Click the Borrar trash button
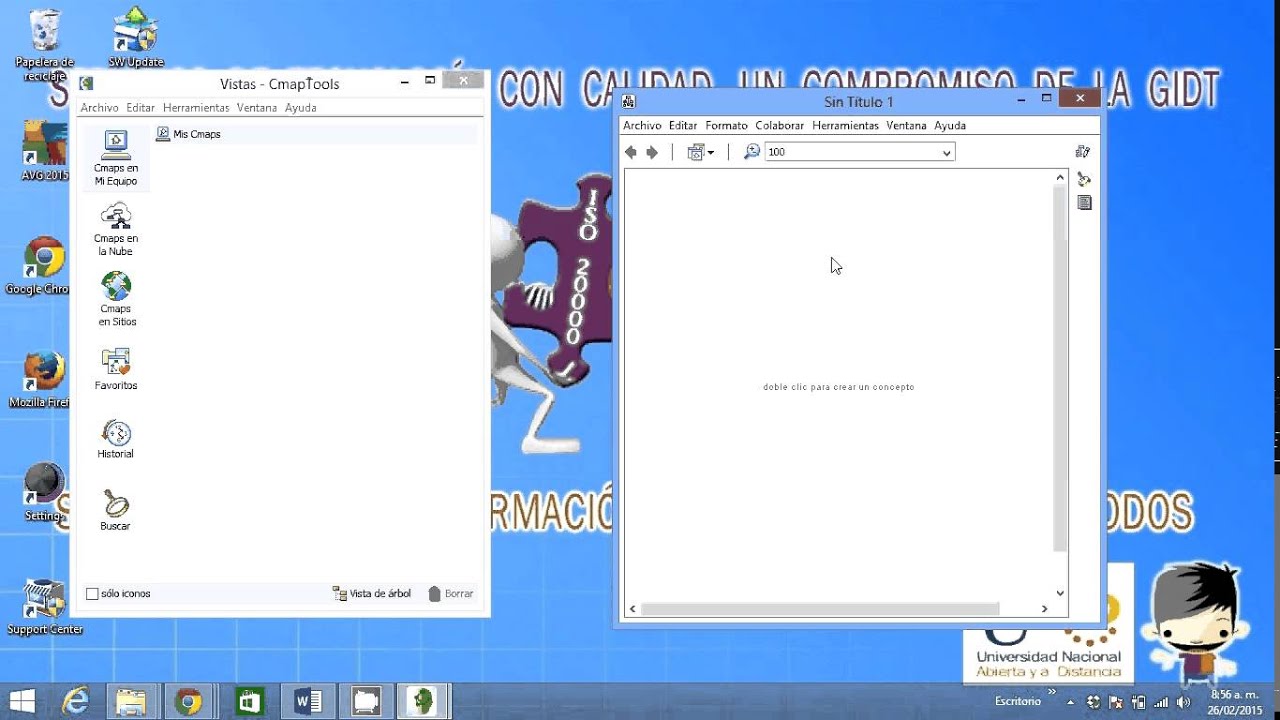Screen dimensions: 1280x720 (450, 594)
